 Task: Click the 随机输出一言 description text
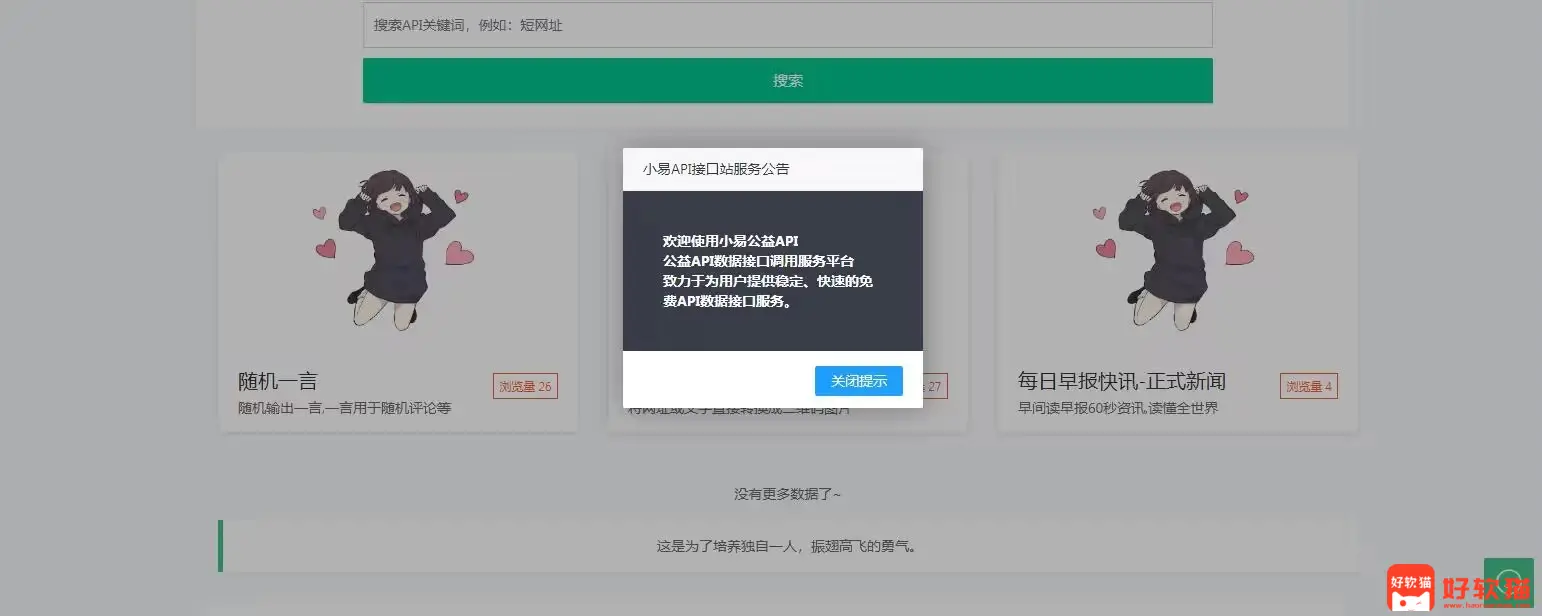tap(345, 408)
